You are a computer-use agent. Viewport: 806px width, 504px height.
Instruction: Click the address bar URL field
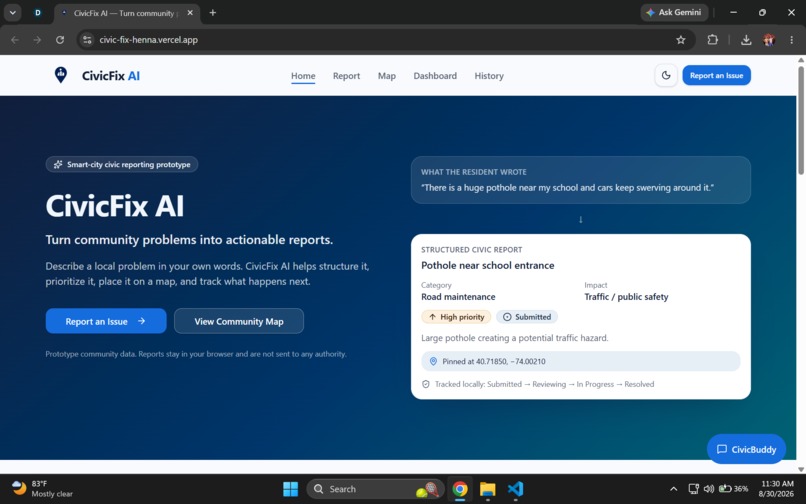[386, 40]
